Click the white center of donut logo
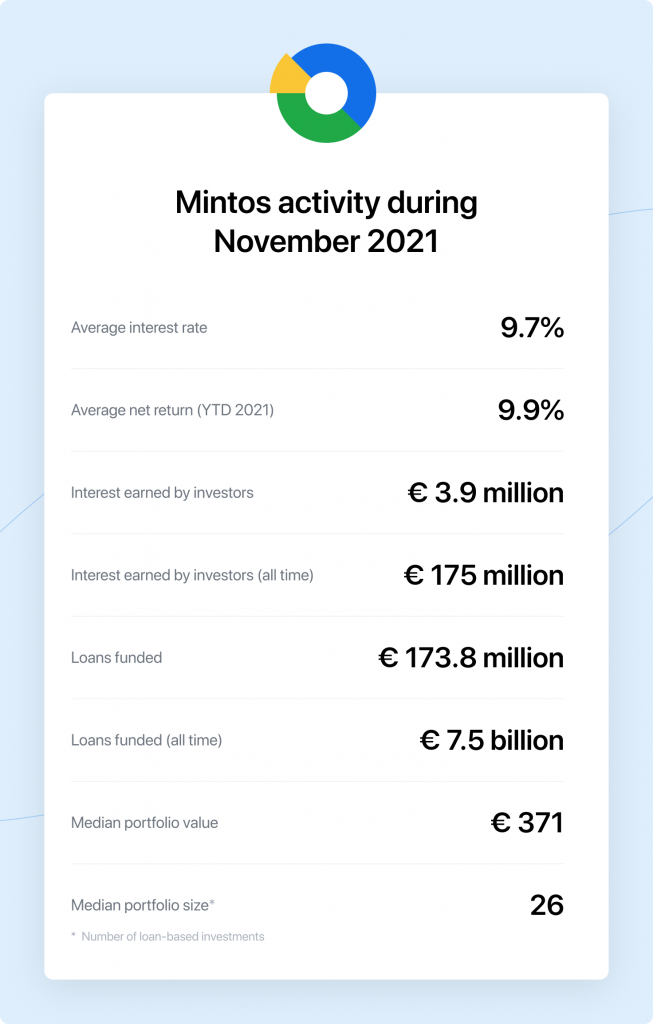The width and height of the screenshot is (653, 1024). [x=326, y=93]
